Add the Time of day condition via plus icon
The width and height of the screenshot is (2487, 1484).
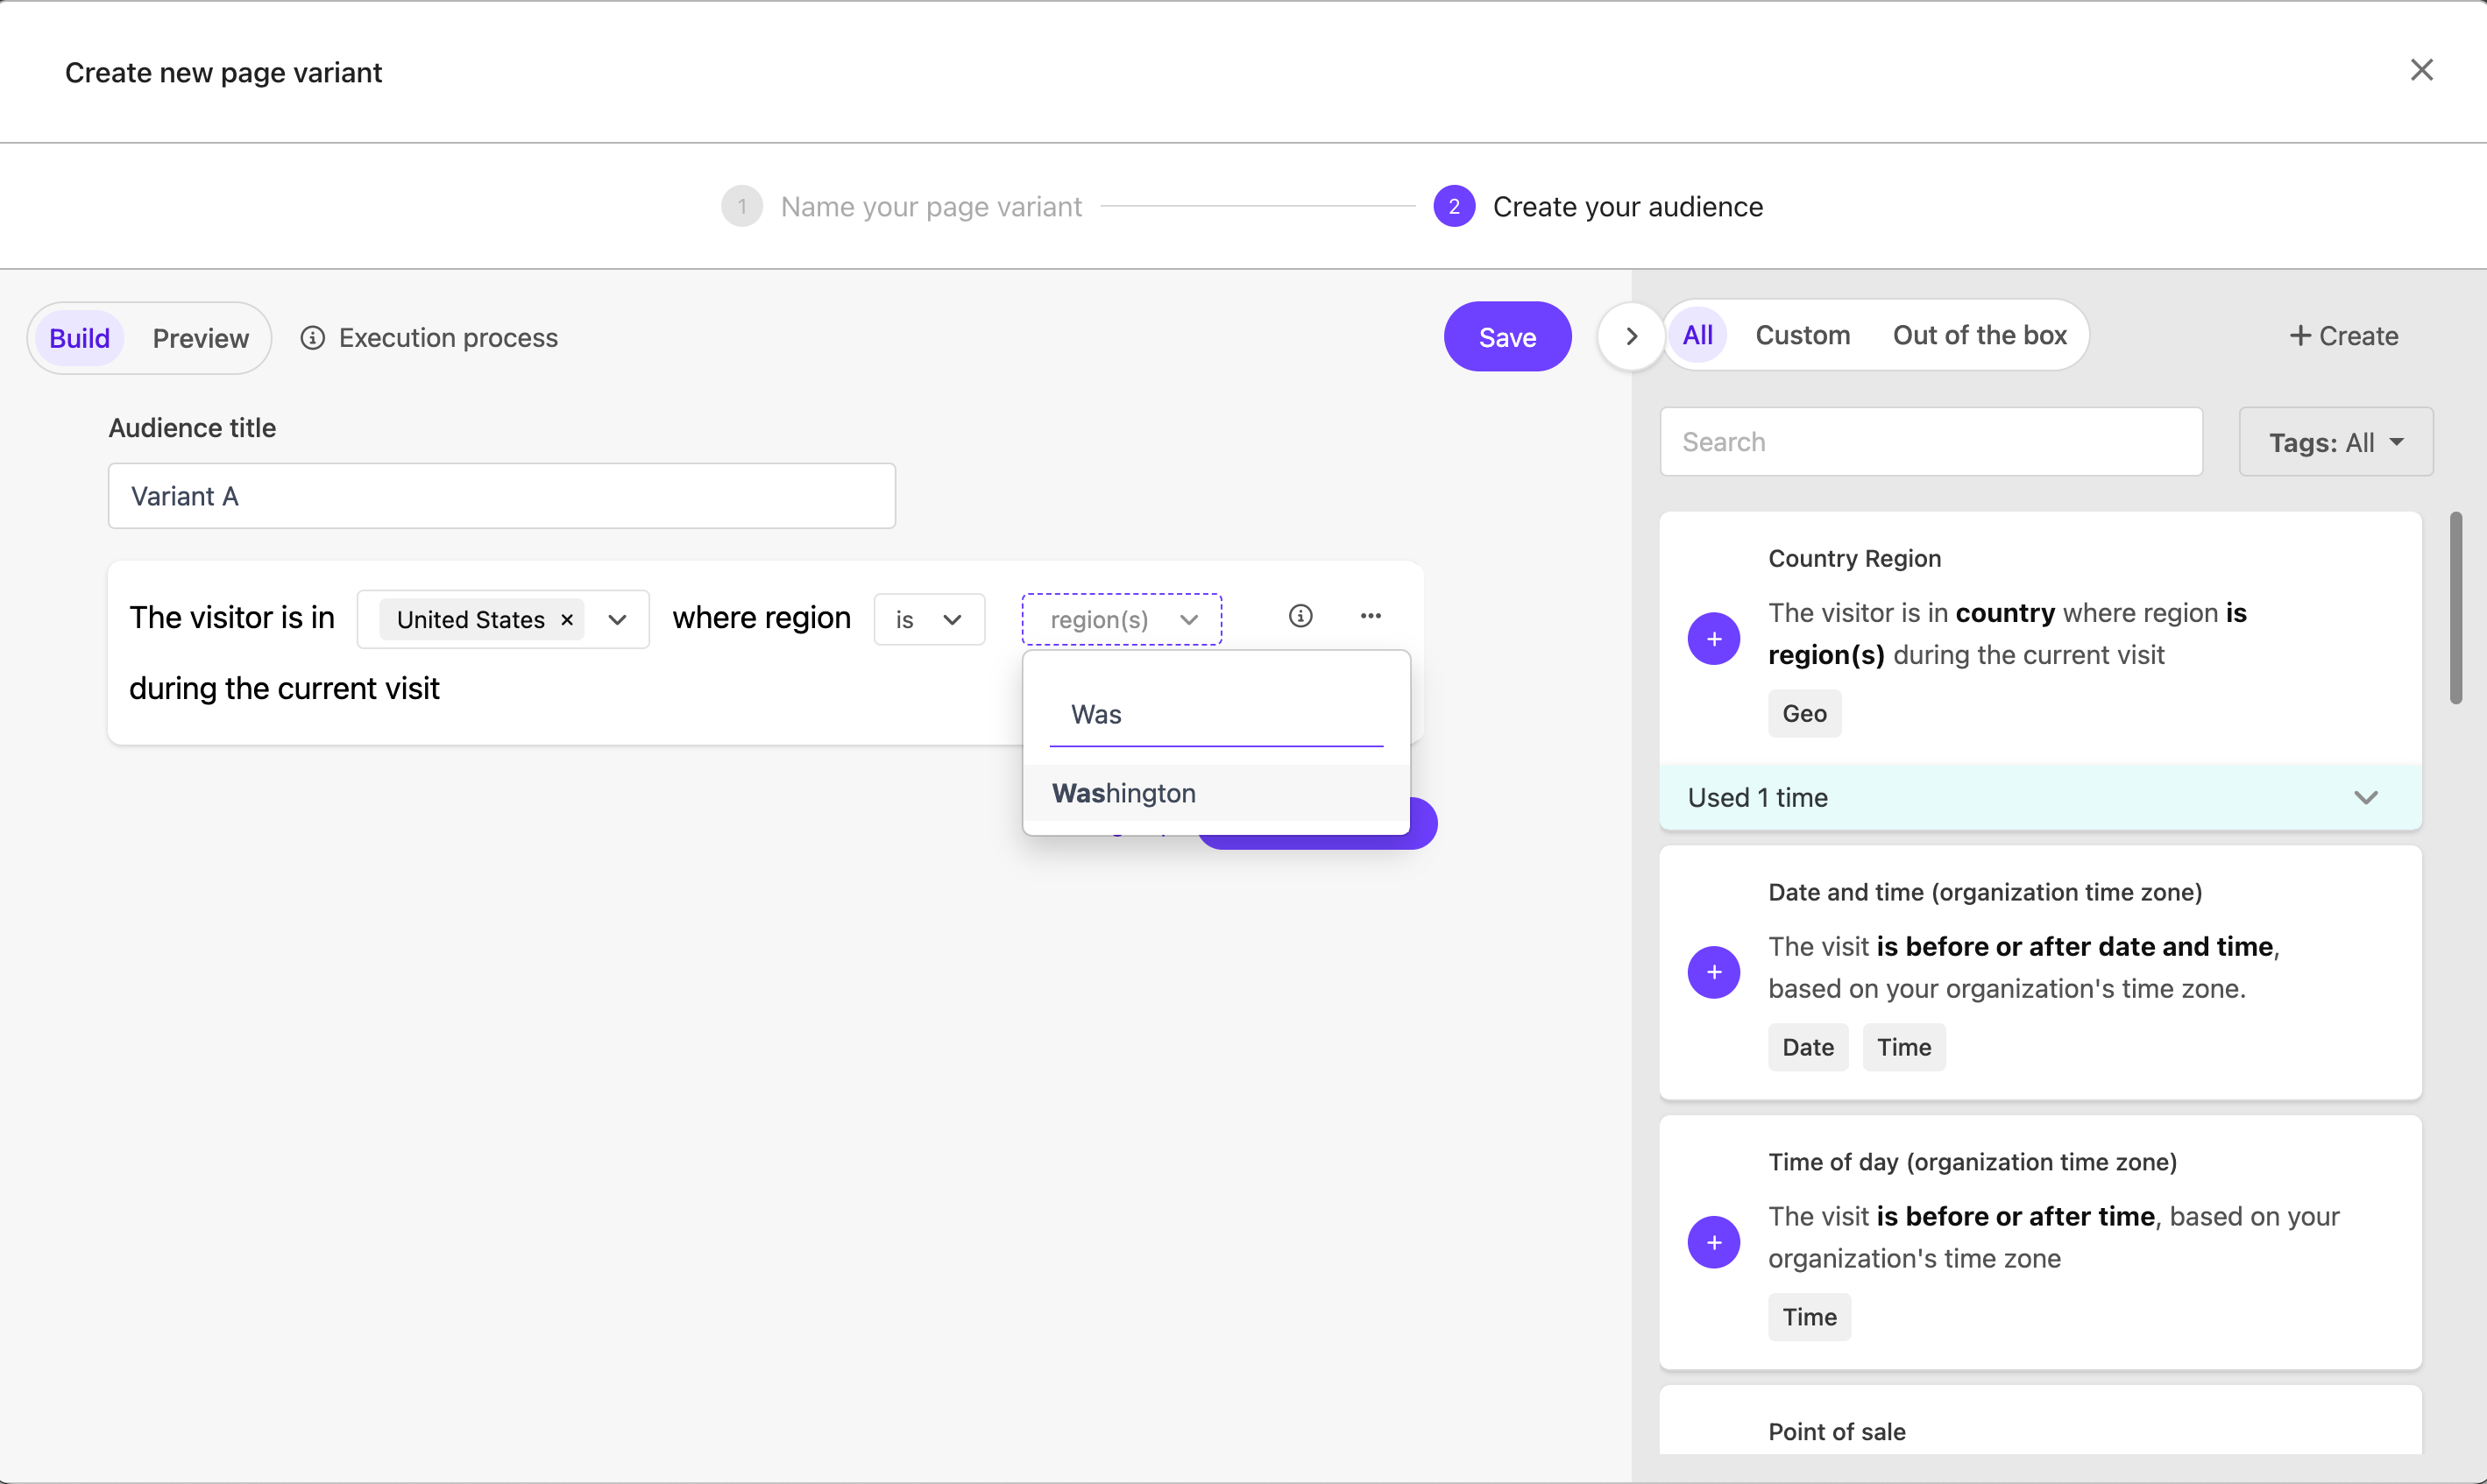point(1713,1241)
